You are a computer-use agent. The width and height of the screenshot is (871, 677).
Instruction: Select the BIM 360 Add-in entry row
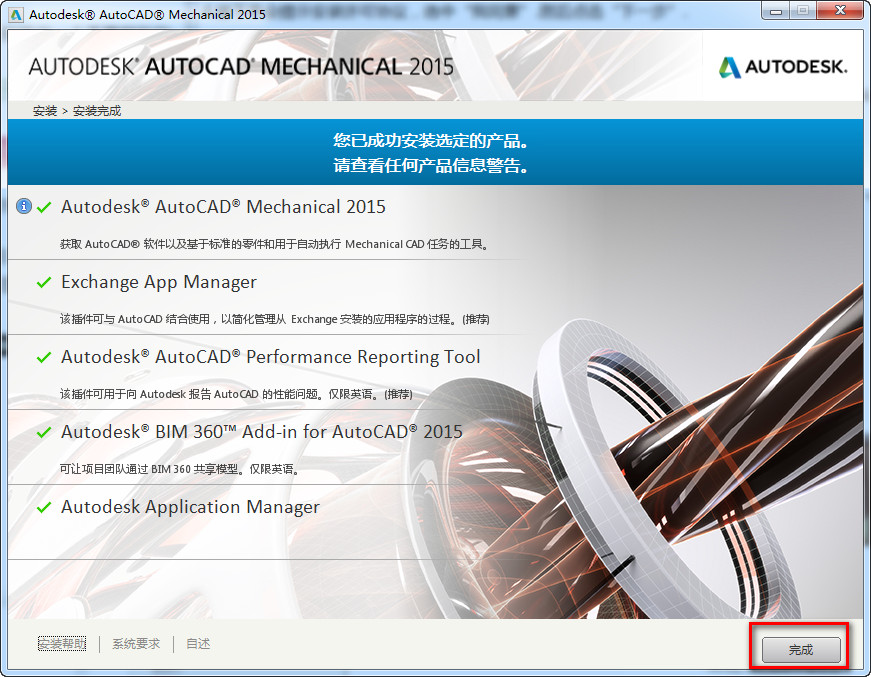pos(260,432)
